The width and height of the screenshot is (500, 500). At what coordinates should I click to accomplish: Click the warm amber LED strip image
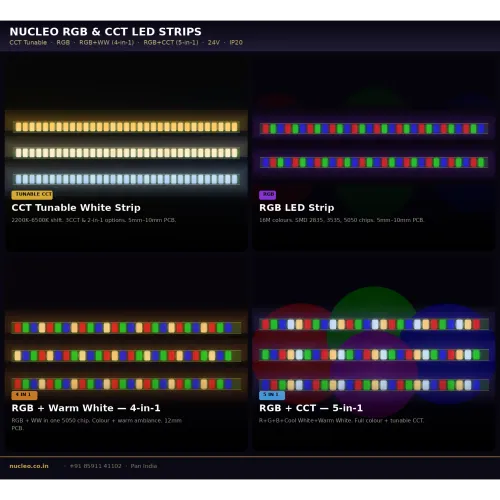point(127,127)
